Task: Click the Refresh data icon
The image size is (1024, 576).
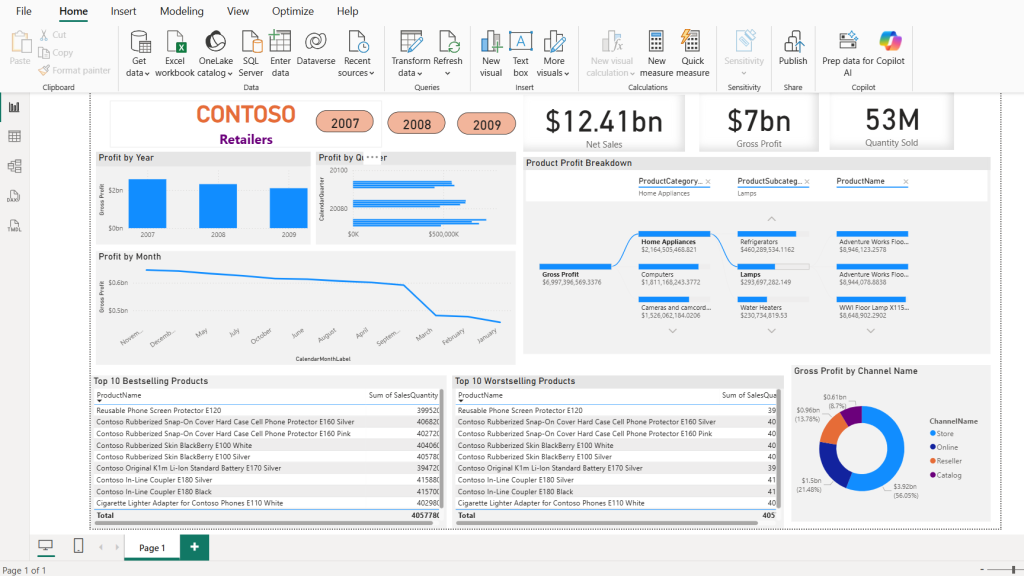Action: click(448, 42)
